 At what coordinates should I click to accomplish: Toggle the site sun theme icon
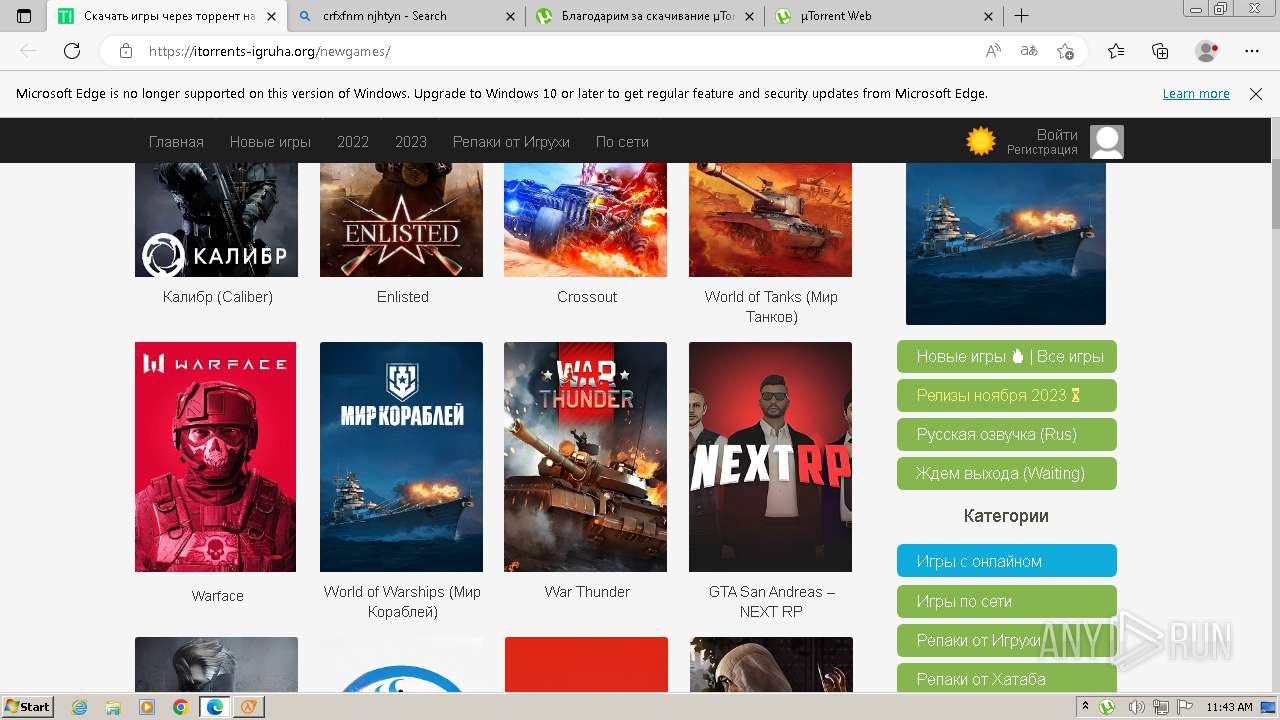(x=981, y=141)
